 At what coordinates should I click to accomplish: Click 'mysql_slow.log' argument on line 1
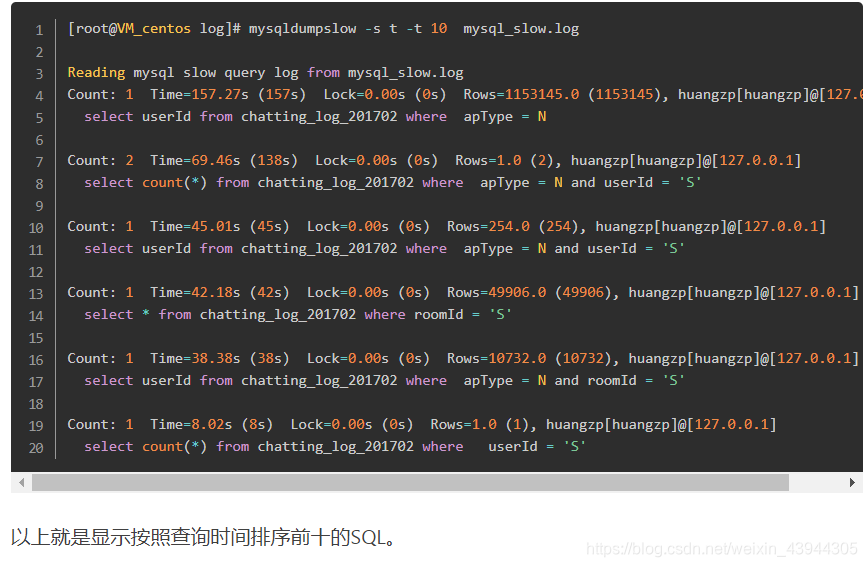tap(521, 29)
